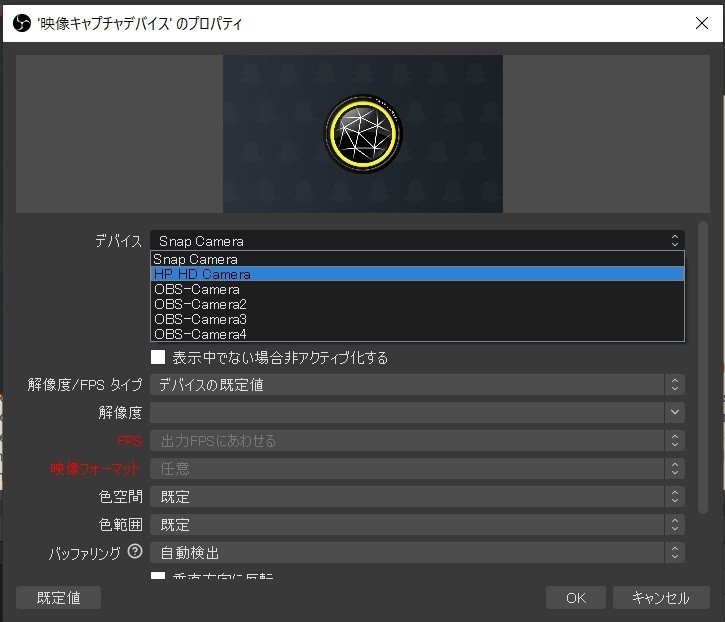Open the 色範囲 dropdown

(x=417, y=524)
